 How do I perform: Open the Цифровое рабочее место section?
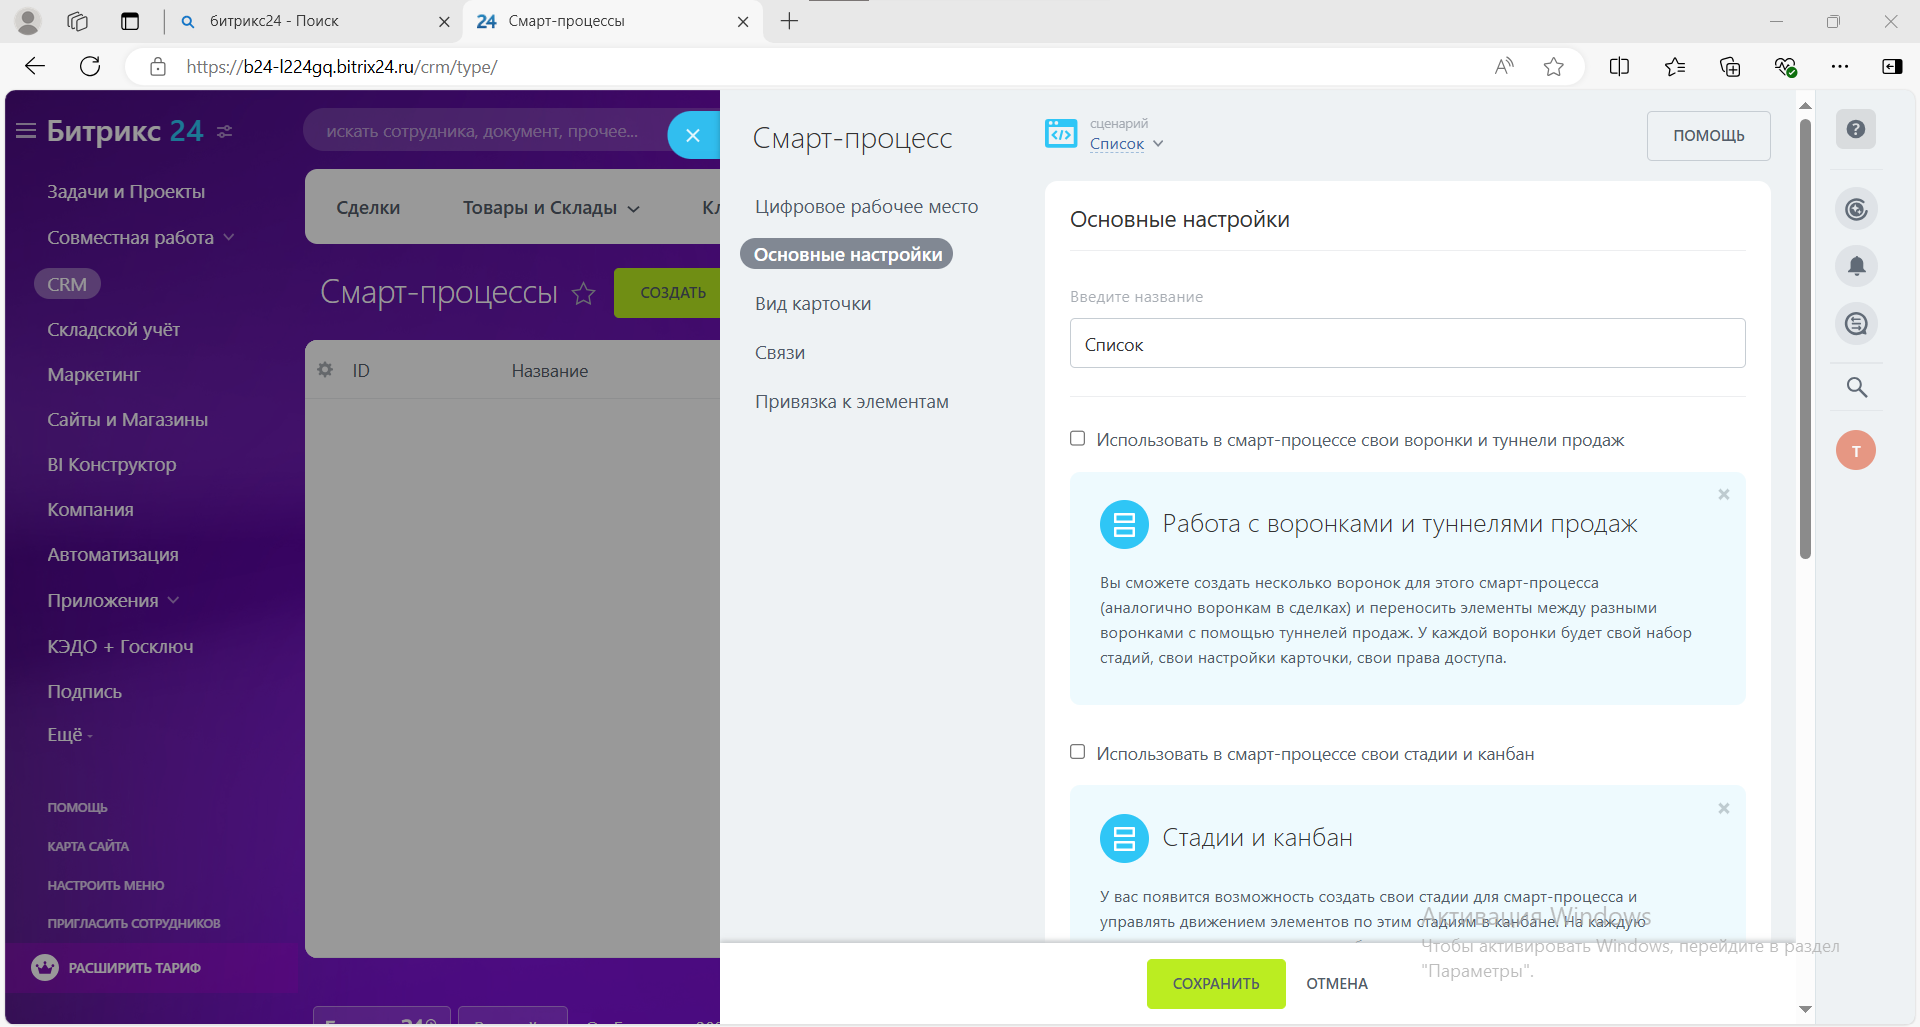coord(866,206)
